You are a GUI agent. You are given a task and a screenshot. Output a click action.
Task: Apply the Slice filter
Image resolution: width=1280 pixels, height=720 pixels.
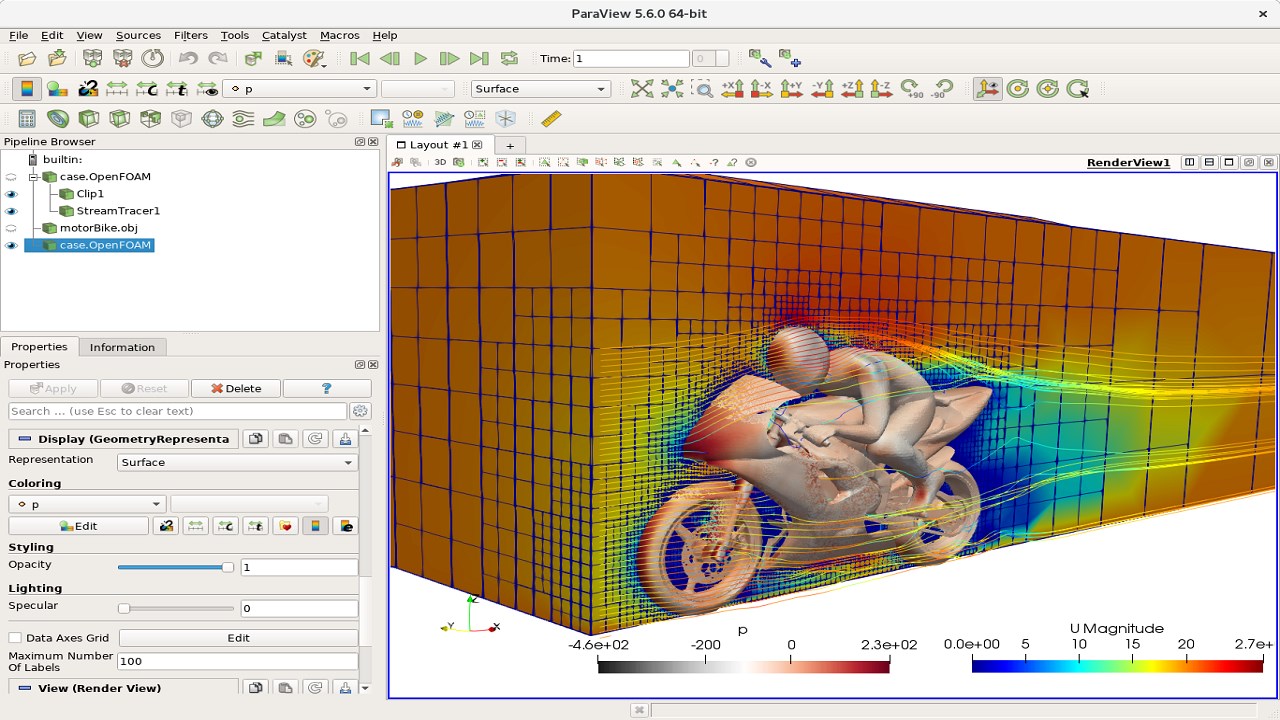tap(120, 119)
